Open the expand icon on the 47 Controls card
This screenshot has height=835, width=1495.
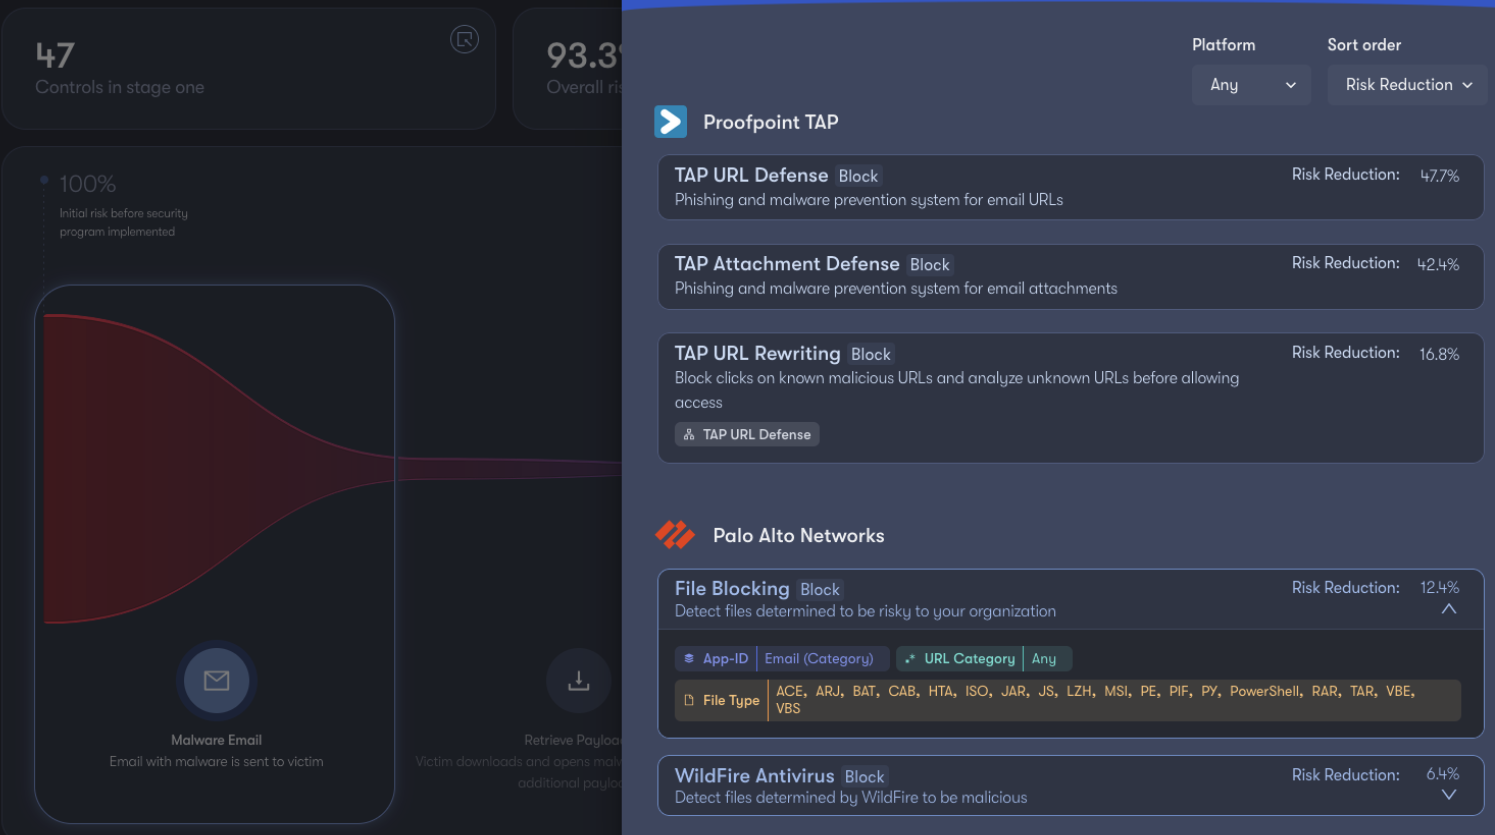pyautogui.click(x=464, y=40)
